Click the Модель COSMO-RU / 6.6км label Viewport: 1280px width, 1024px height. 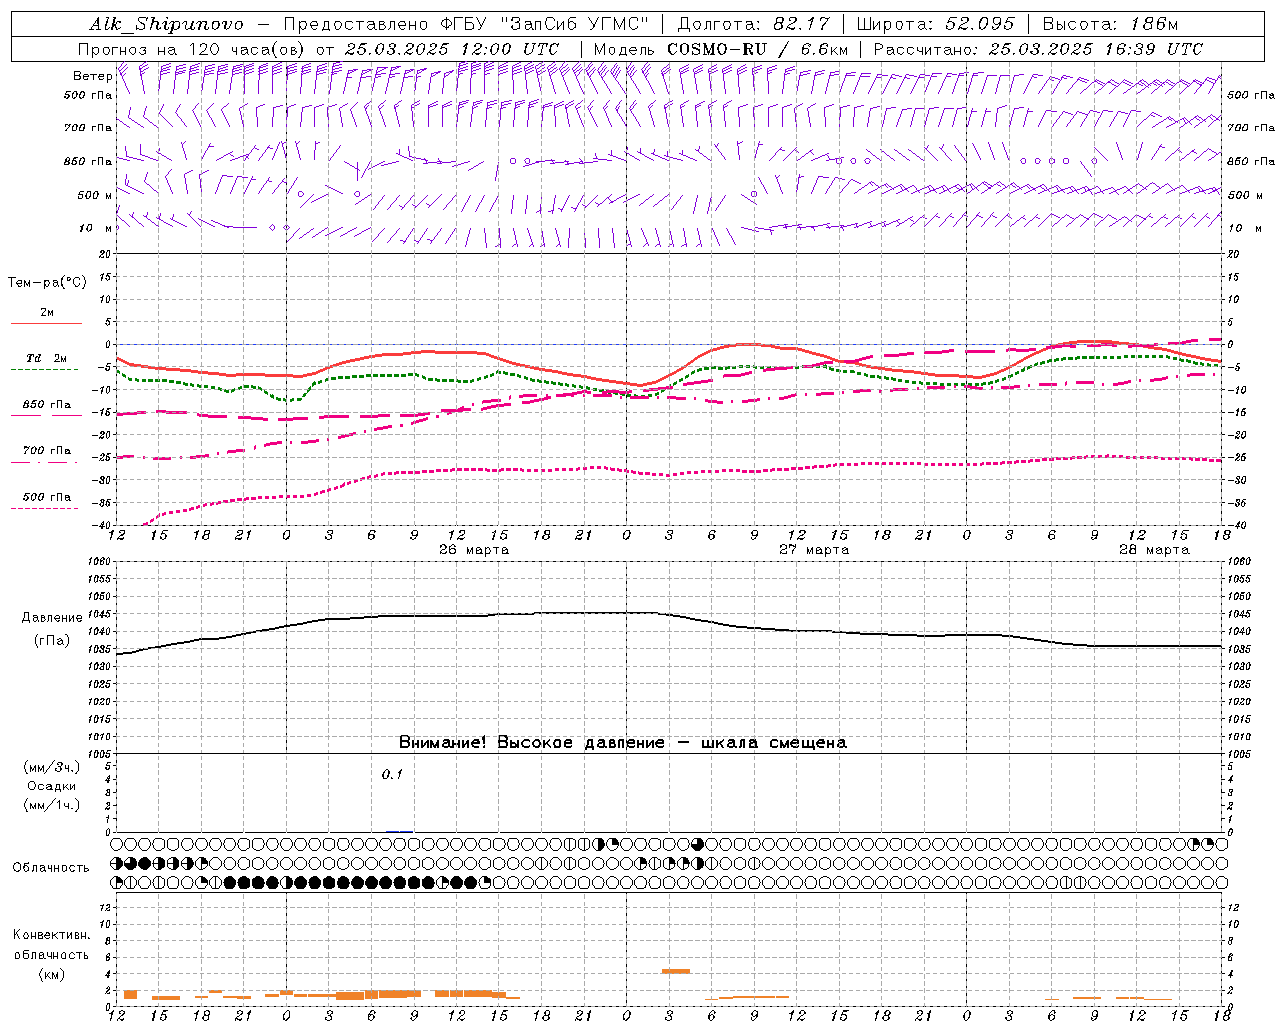(x=720, y=49)
